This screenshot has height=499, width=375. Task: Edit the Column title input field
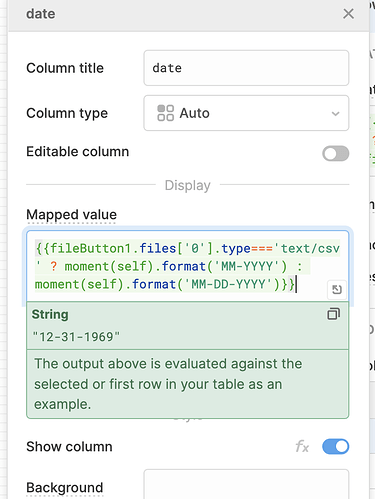pyautogui.click(x=246, y=68)
